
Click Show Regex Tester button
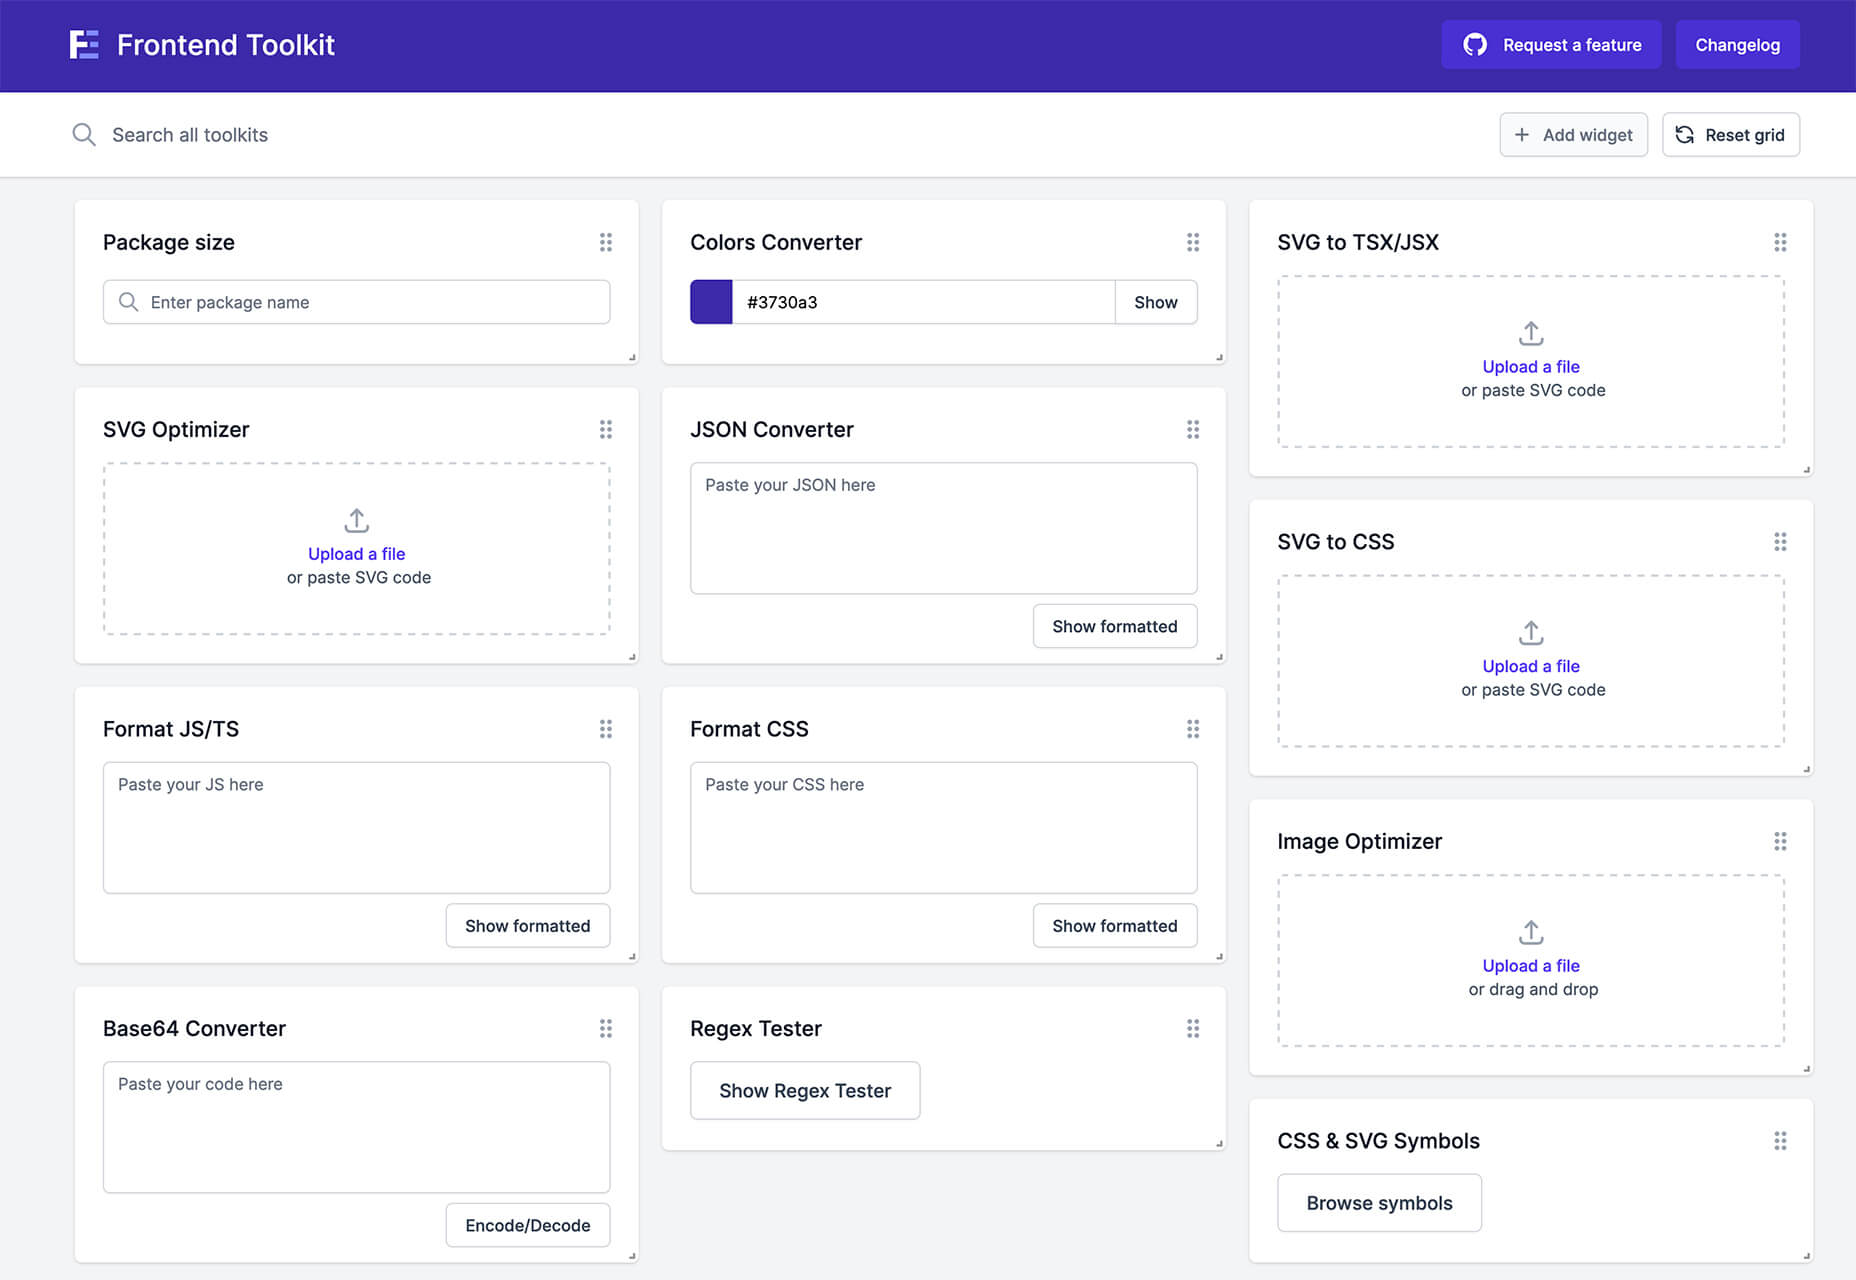pos(805,1090)
